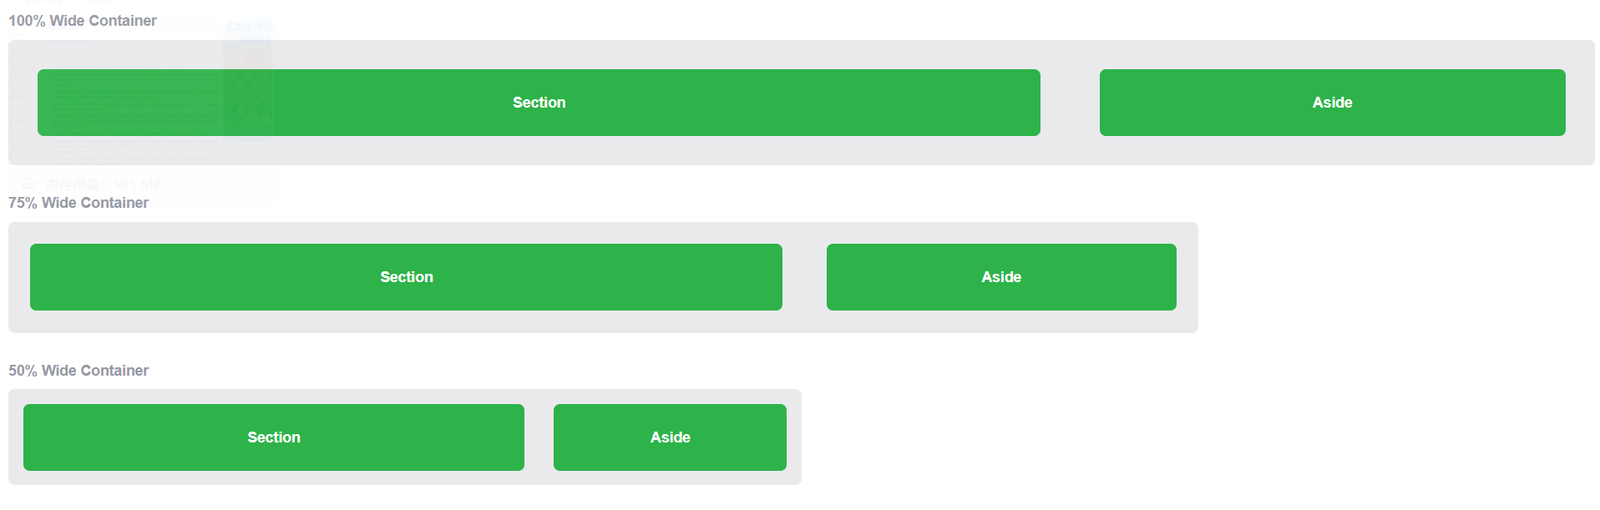Viewport: 1600px width, 510px height.
Task: Select the Section block in 75% Wide Container
Action: click(x=406, y=277)
